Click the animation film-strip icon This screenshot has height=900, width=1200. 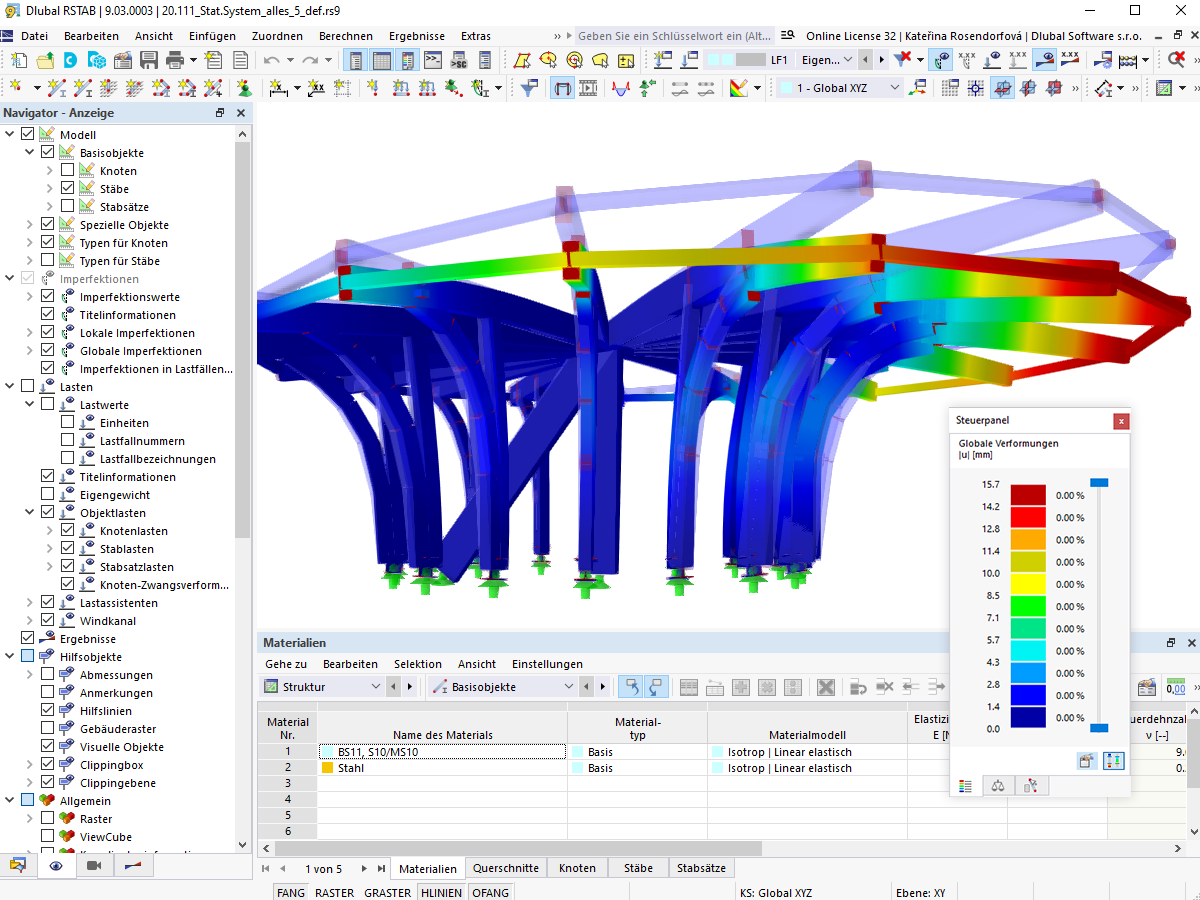point(588,88)
